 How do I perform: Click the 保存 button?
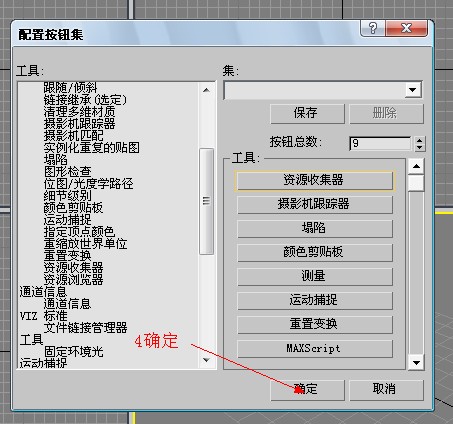coord(307,113)
